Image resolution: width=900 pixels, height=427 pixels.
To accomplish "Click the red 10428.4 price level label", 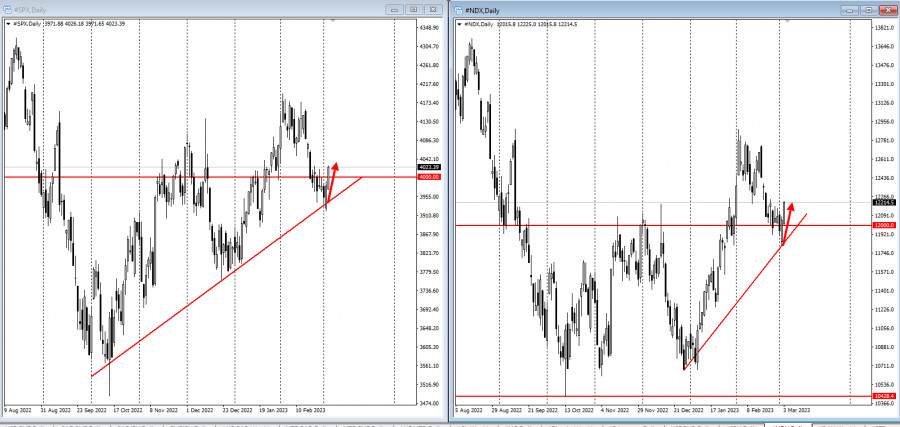I will (x=883, y=396).
